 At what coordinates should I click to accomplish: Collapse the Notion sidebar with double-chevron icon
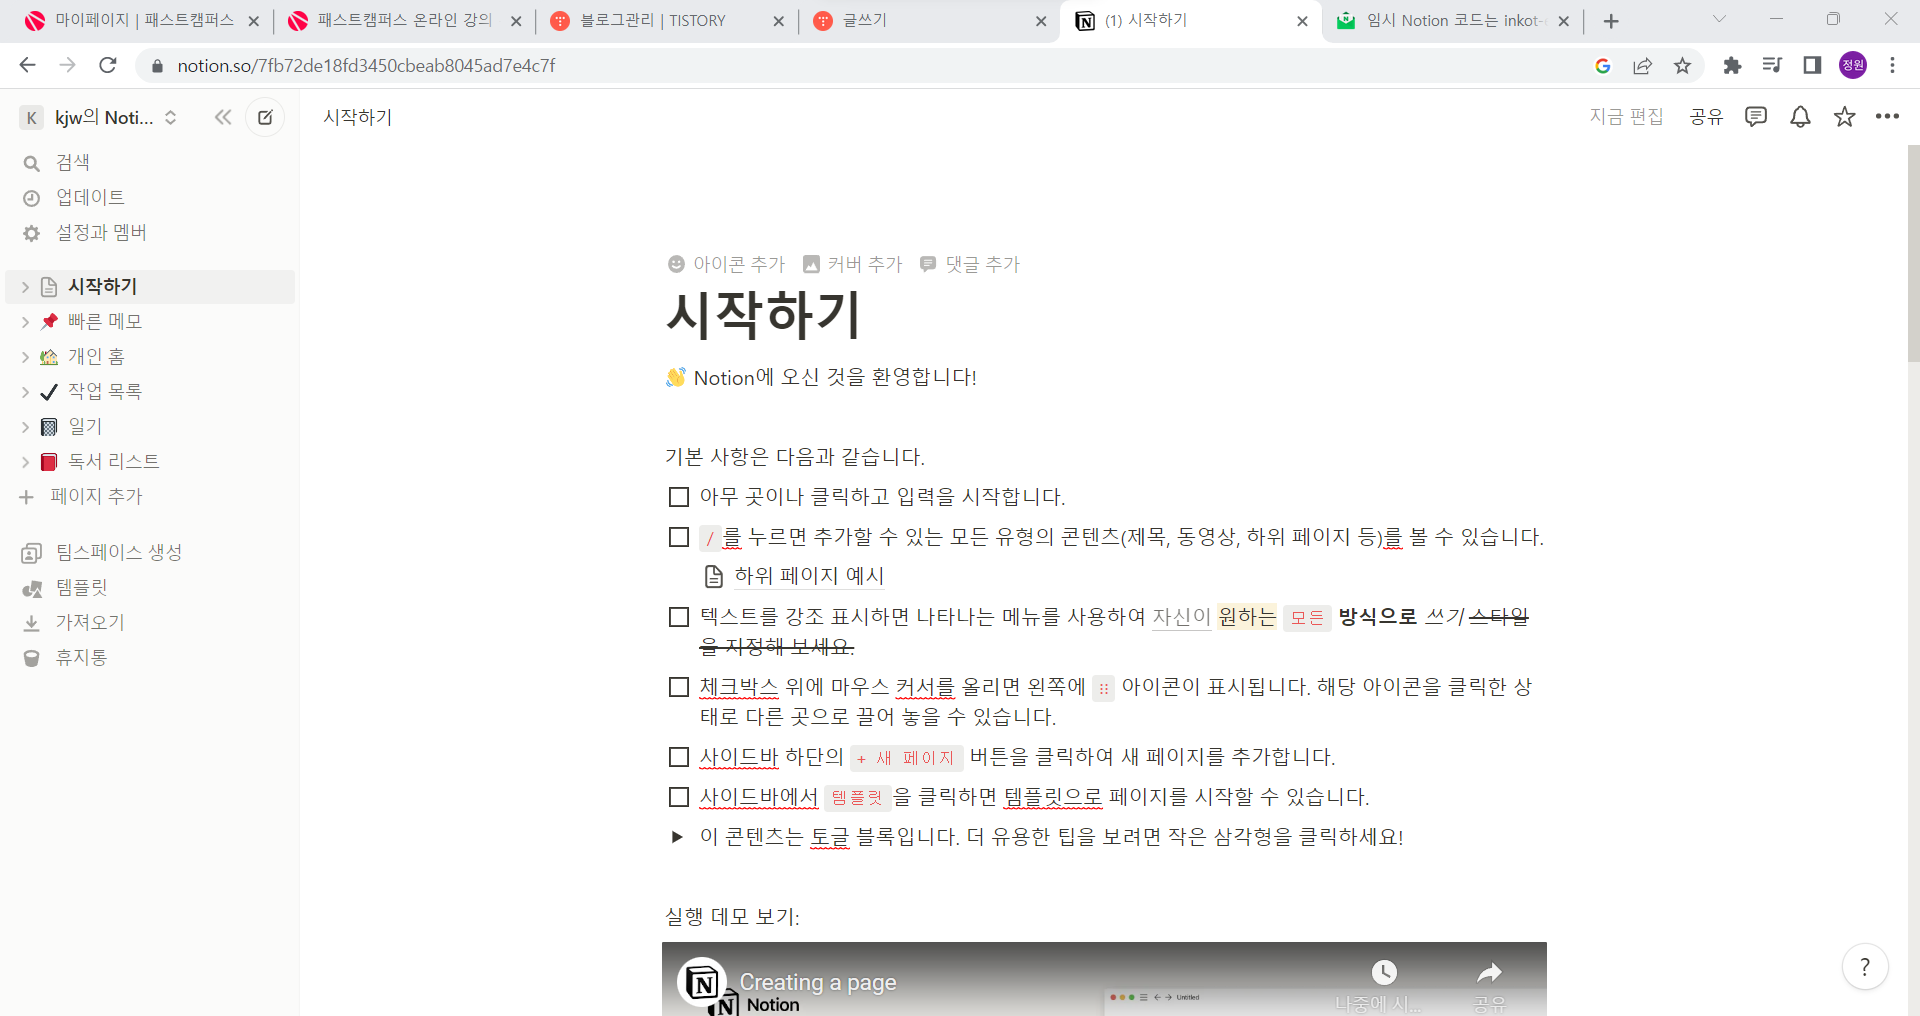(x=223, y=117)
